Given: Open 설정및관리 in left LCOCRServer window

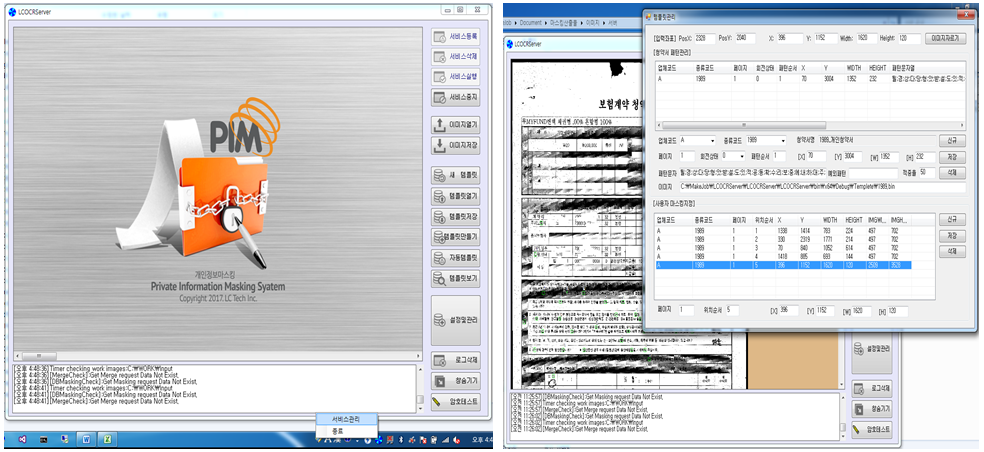Looking at the screenshot, I should [456, 320].
